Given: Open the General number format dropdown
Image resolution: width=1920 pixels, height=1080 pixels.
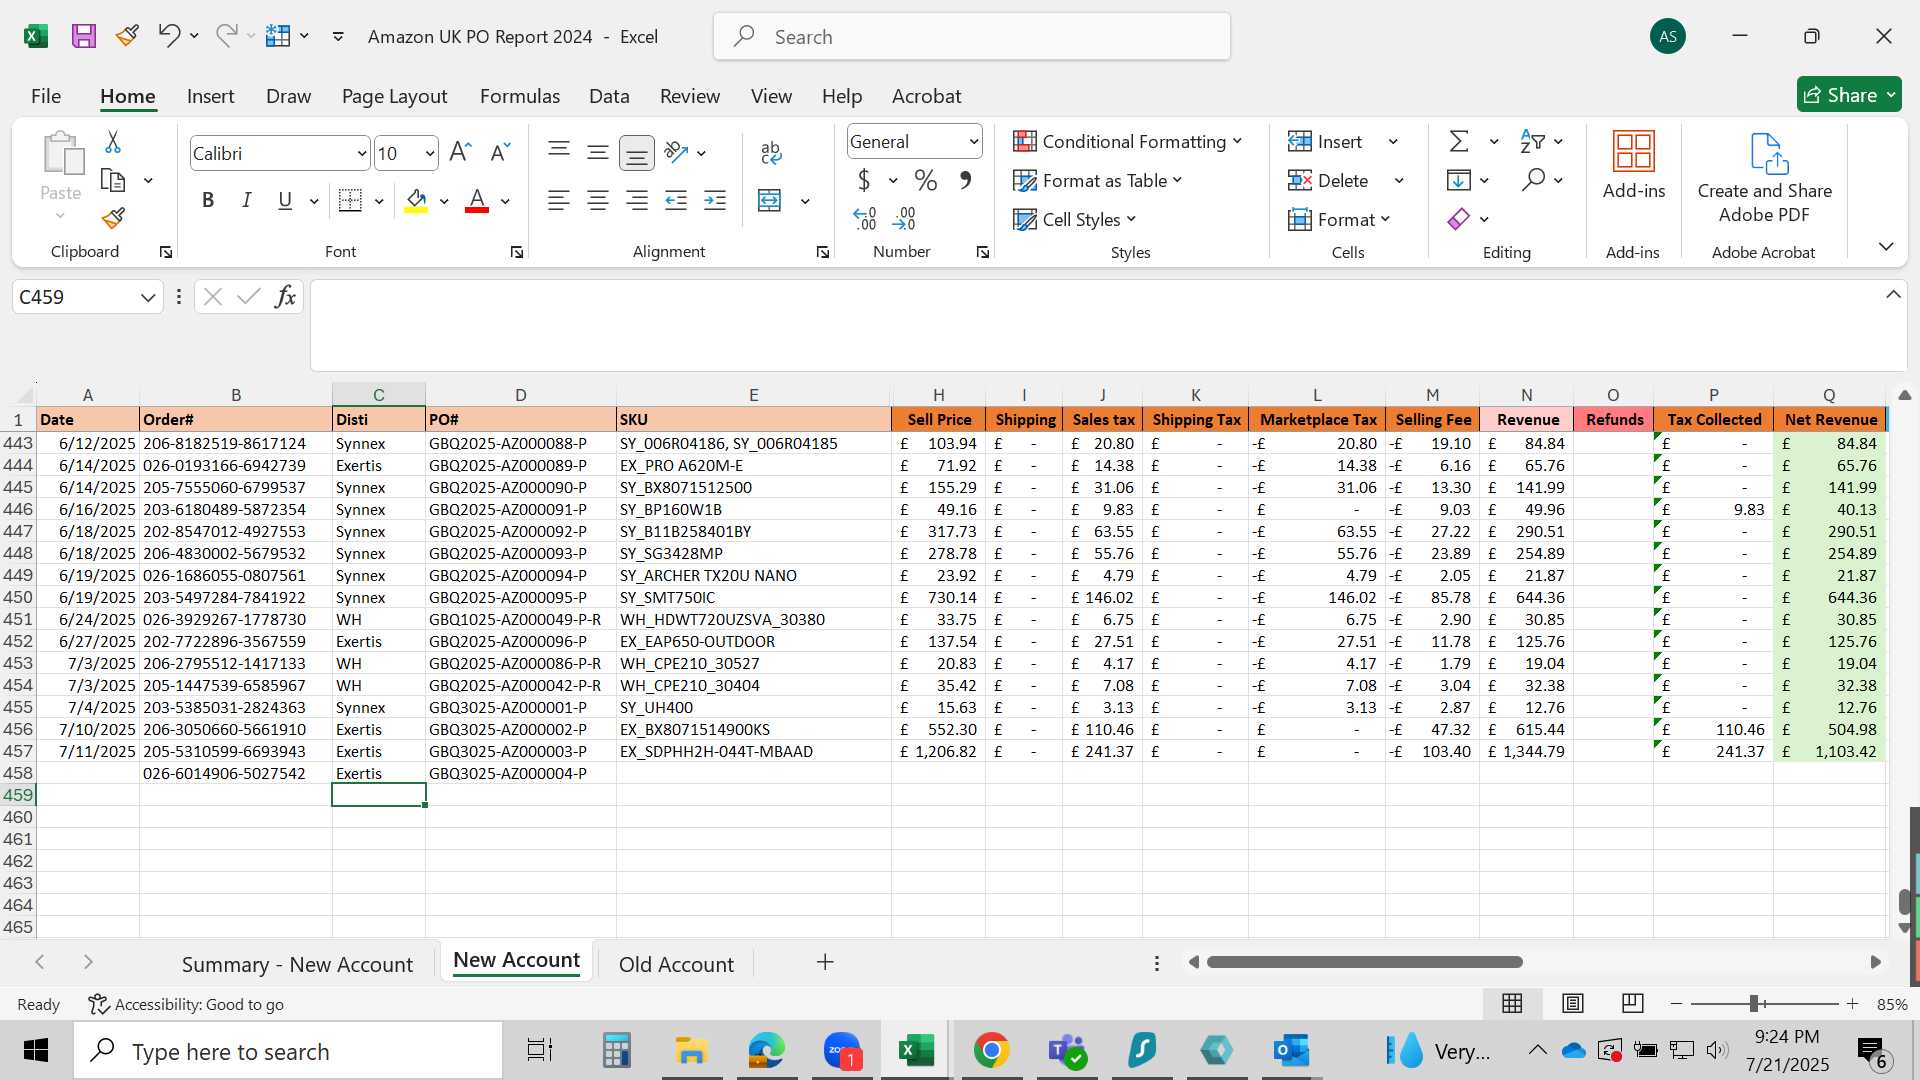Looking at the screenshot, I should [x=973, y=142].
